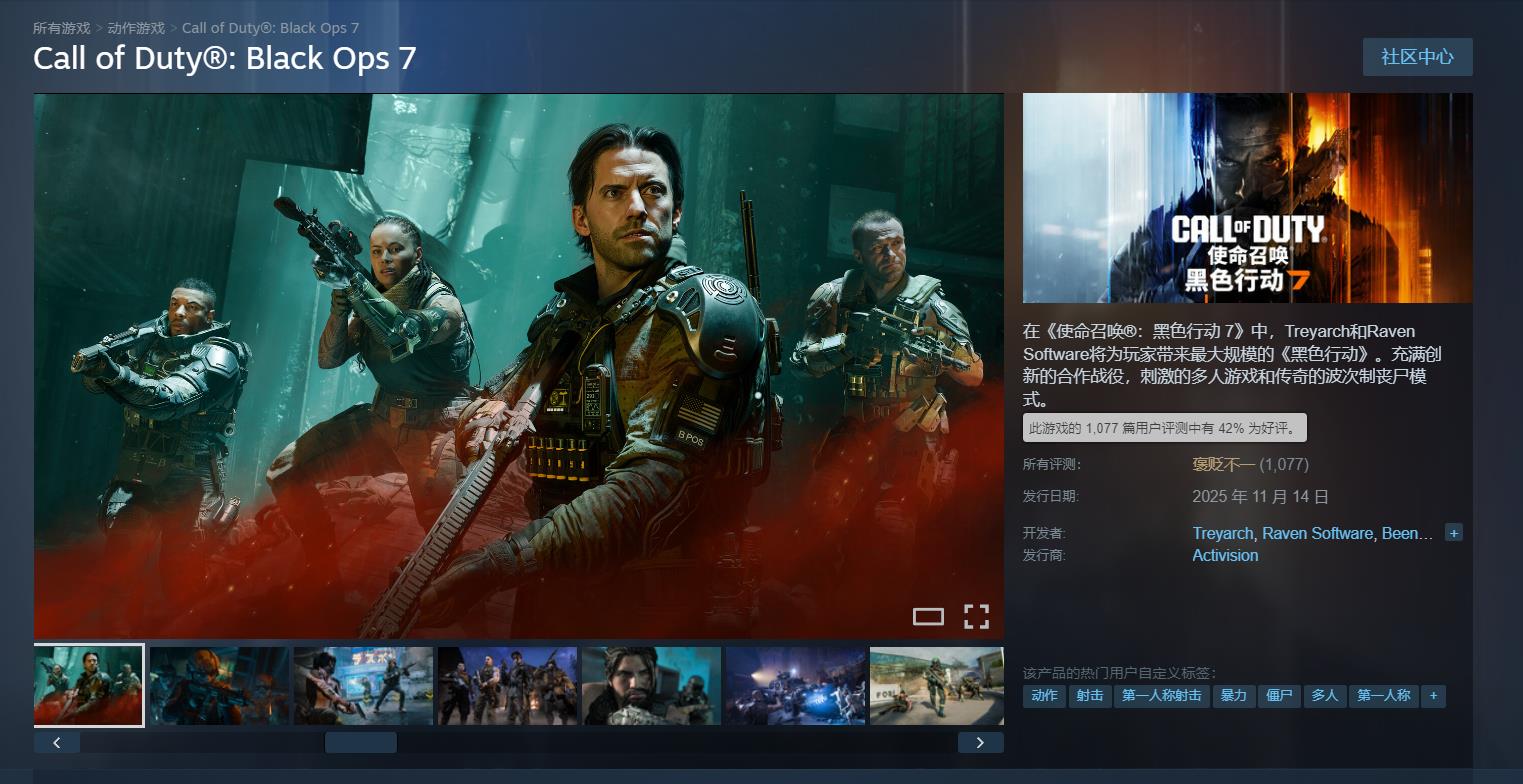This screenshot has width=1523, height=784.
Task: Expand more user tags with plus button
Action: click(1434, 695)
